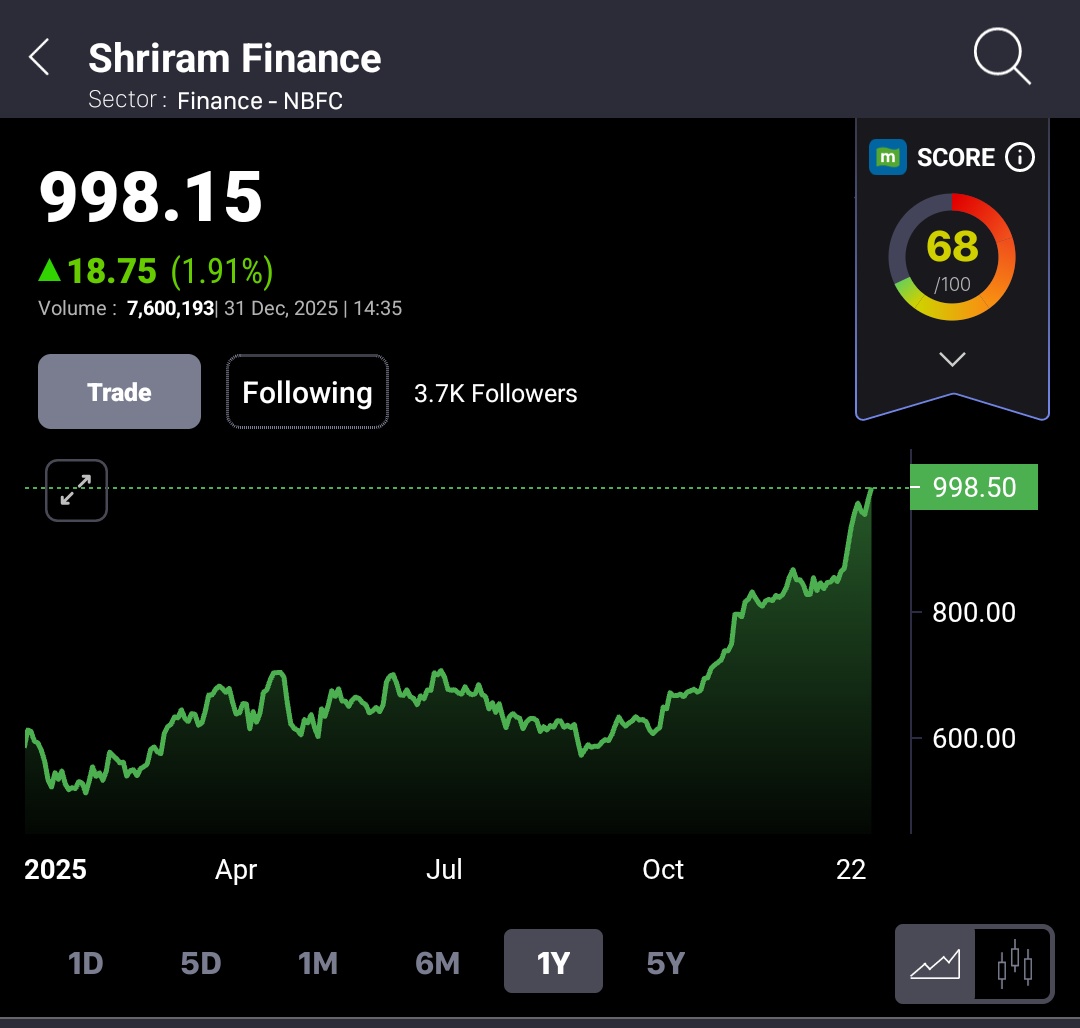Tap the Trade button

pos(119,392)
